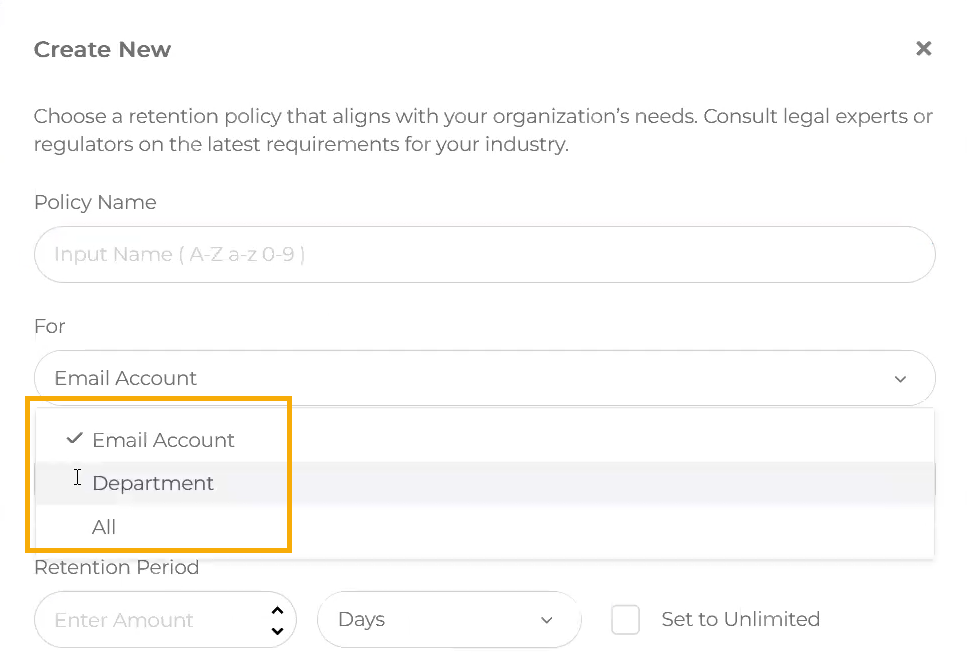Screen dimensions: 967x661
Task: Select Department from the dropdown list
Action: click(152, 483)
